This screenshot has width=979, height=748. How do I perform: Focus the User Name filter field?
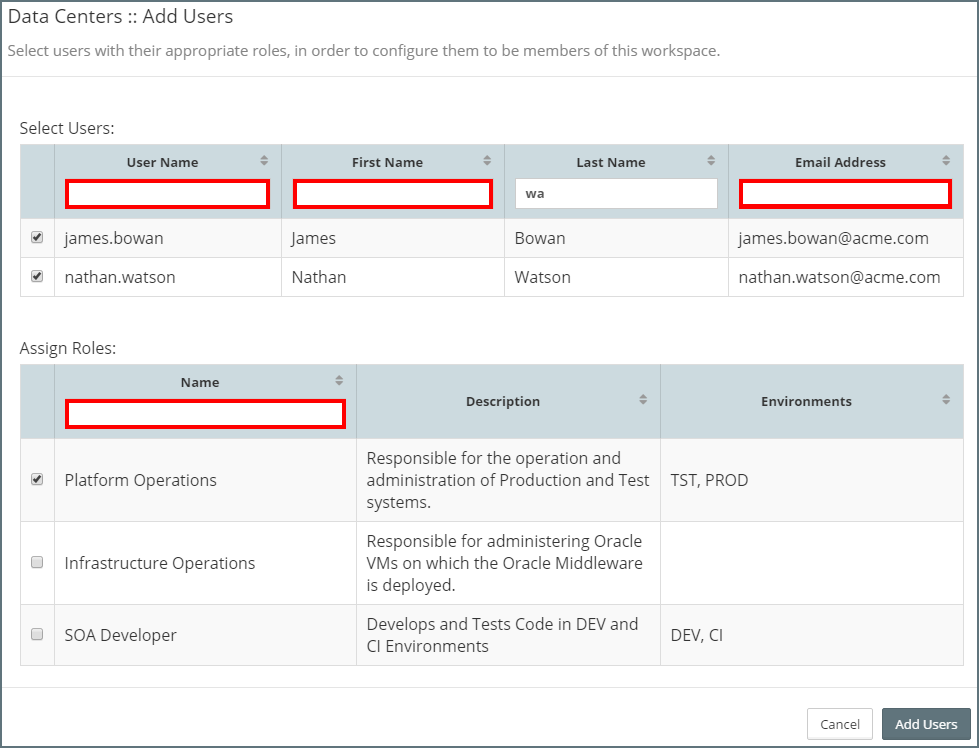coord(167,194)
